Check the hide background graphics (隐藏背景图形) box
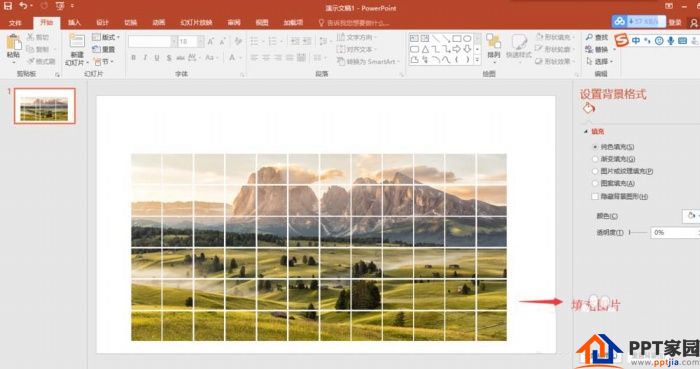The image size is (700, 369). tap(595, 196)
